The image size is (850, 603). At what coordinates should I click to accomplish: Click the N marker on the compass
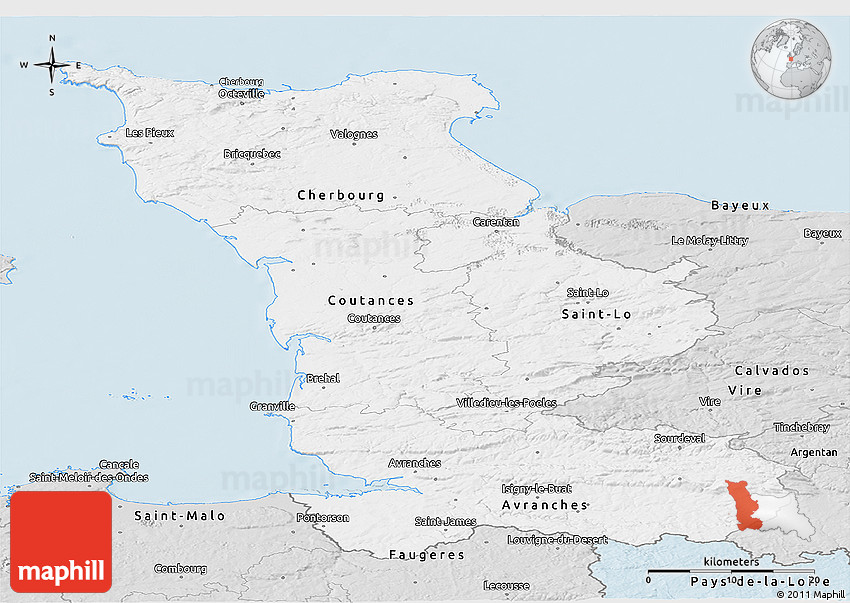(52, 38)
